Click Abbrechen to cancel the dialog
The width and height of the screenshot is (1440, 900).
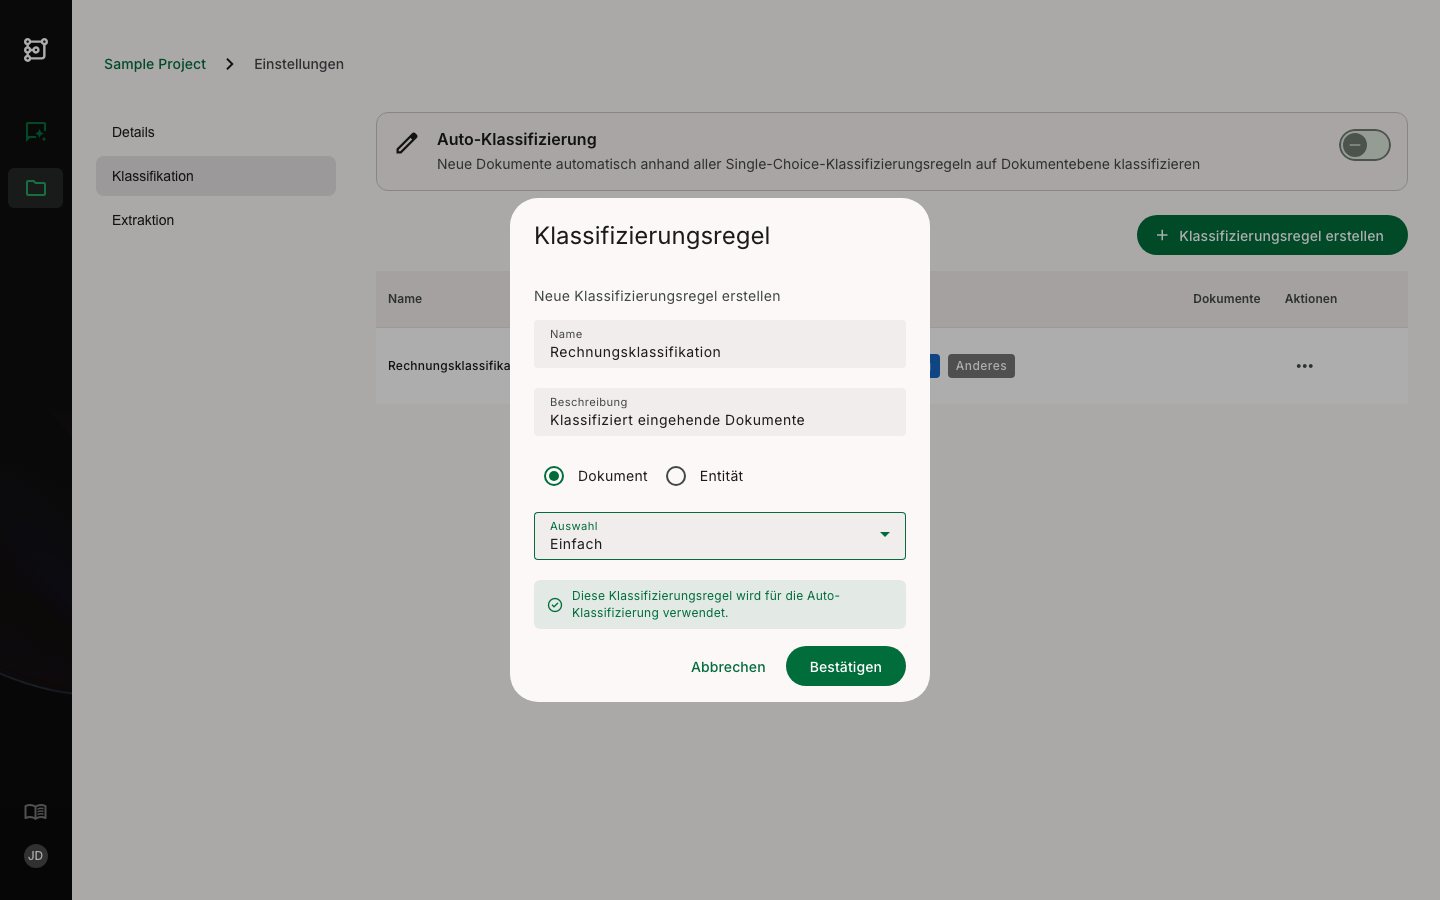(x=728, y=667)
